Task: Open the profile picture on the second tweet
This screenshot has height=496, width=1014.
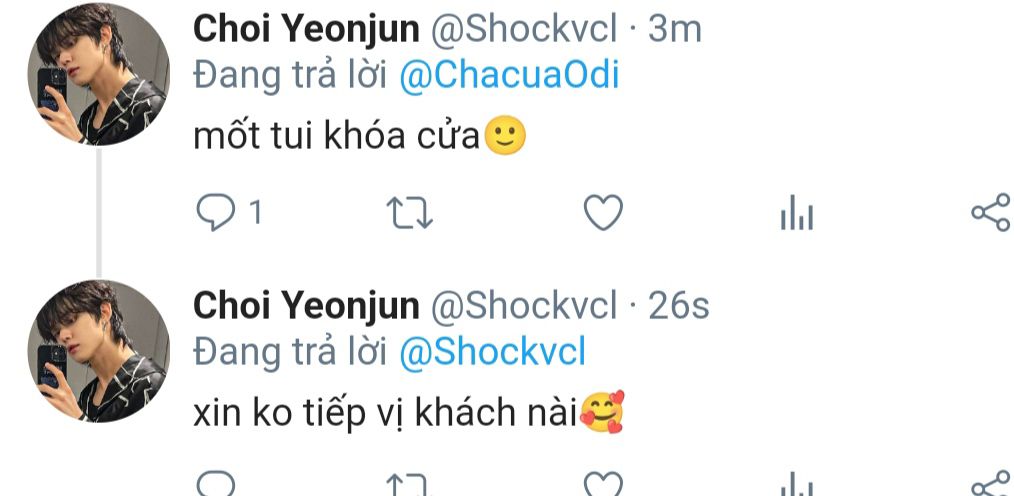Action: (x=97, y=350)
